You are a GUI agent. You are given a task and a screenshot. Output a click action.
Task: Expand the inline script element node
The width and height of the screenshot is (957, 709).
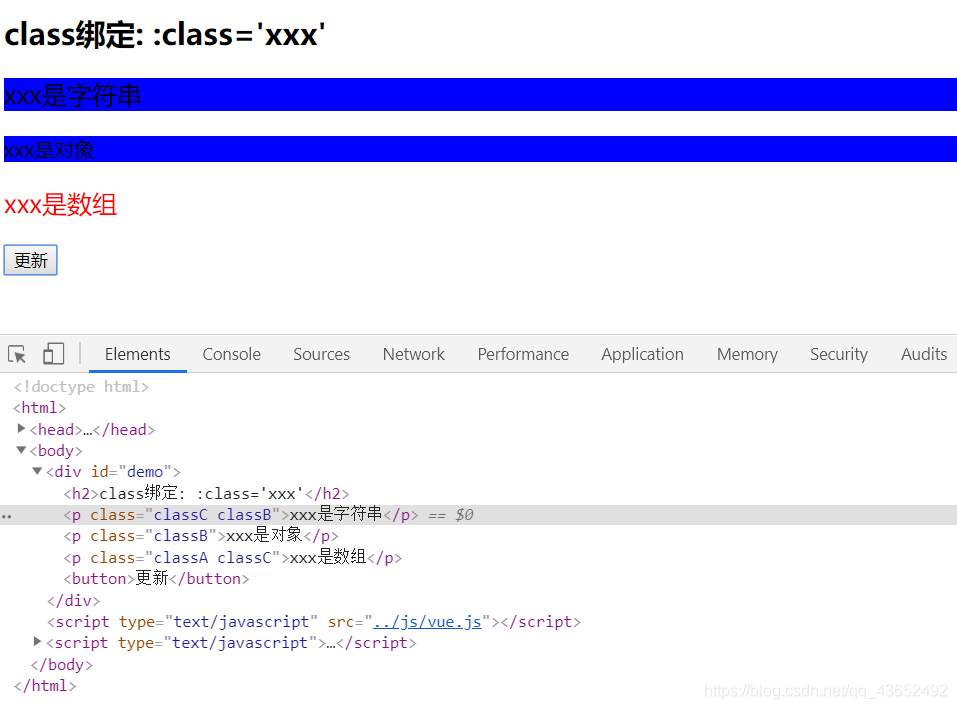37,641
